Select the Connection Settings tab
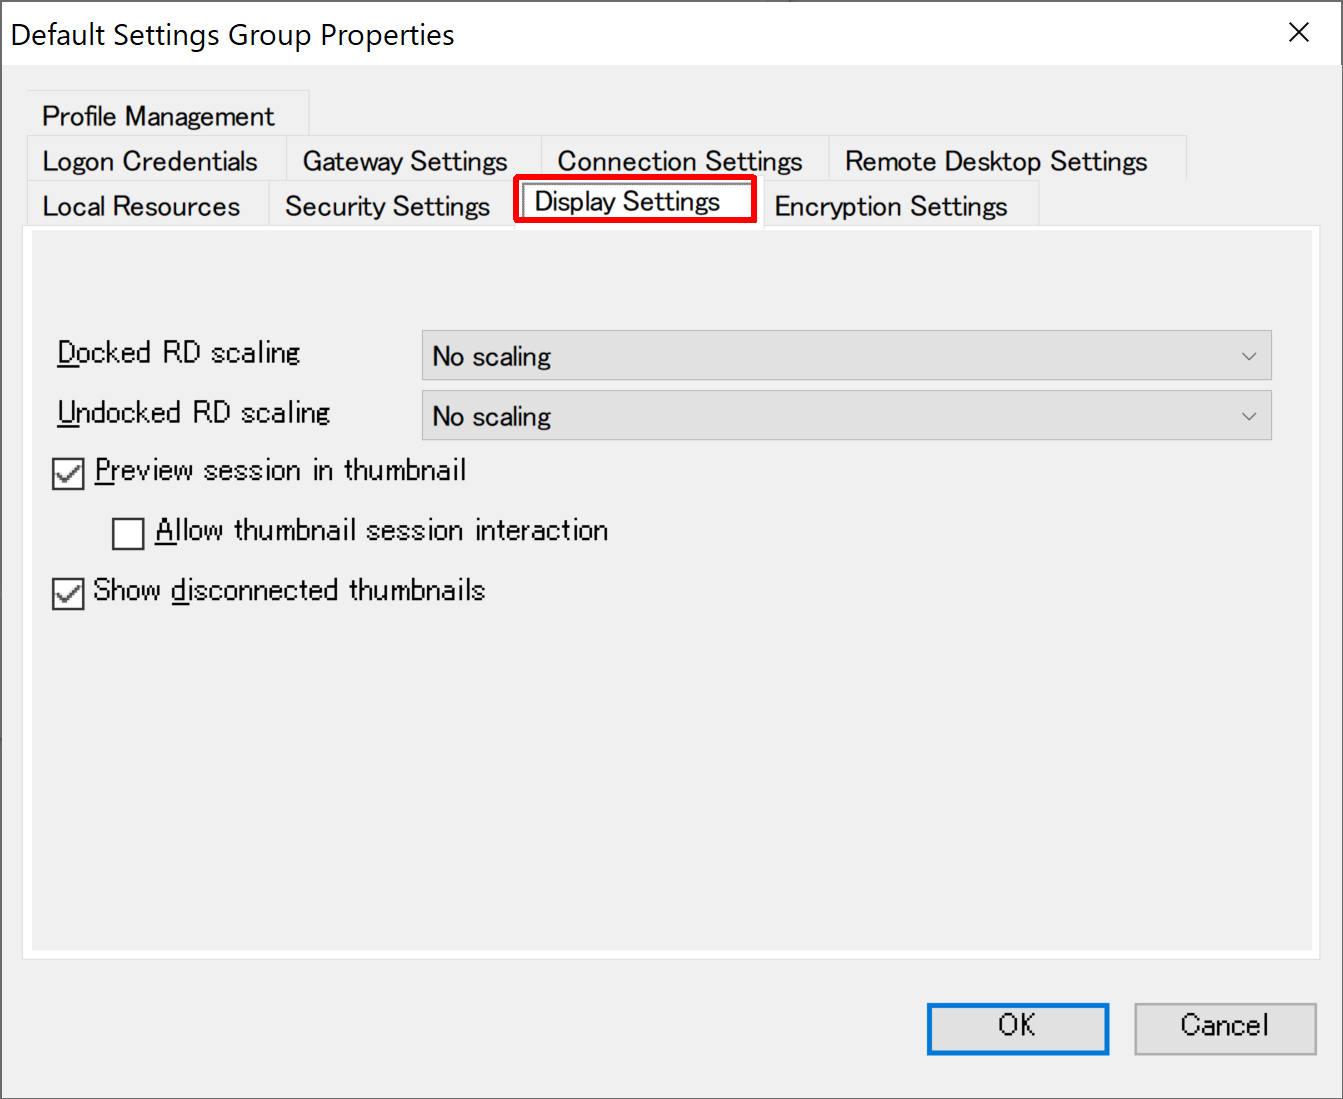Screen dimensions: 1343x1099 (x=685, y=160)
